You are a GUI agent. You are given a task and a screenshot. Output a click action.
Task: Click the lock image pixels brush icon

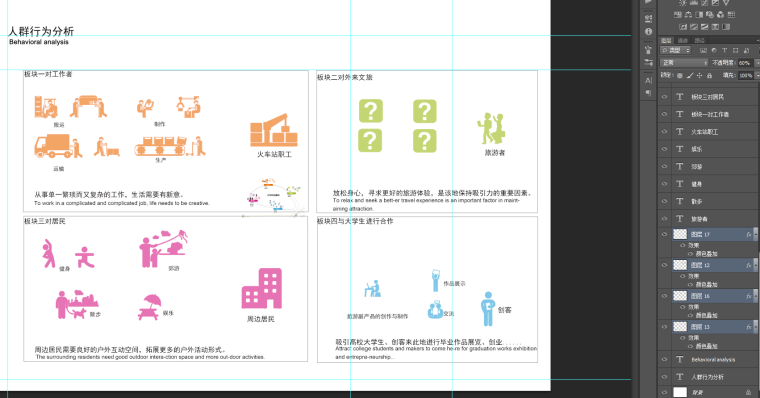tap(690, 76)
